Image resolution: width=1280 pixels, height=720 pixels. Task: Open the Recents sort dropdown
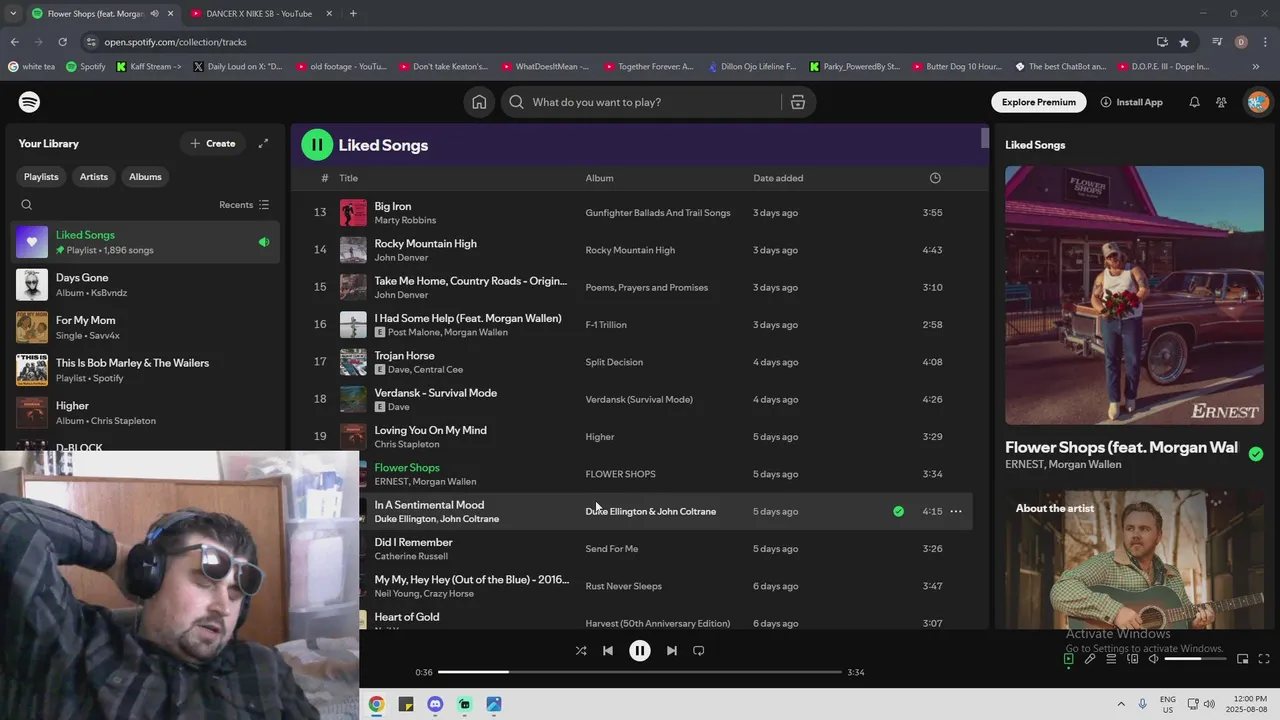[244, 205]
